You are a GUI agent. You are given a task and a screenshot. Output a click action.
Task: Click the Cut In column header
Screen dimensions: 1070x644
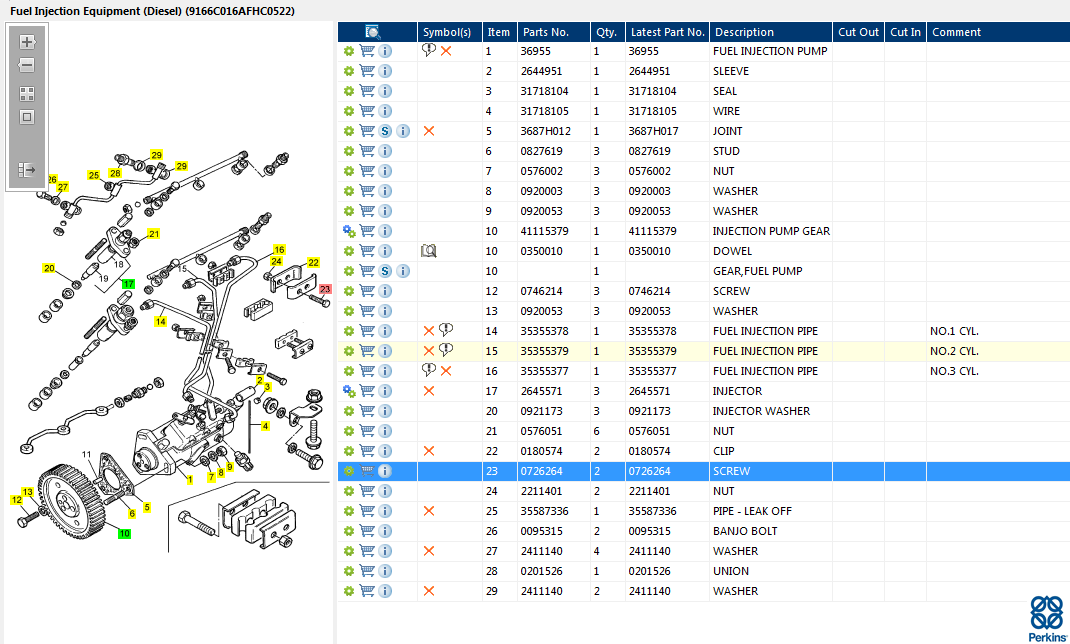tap(906, 32)
